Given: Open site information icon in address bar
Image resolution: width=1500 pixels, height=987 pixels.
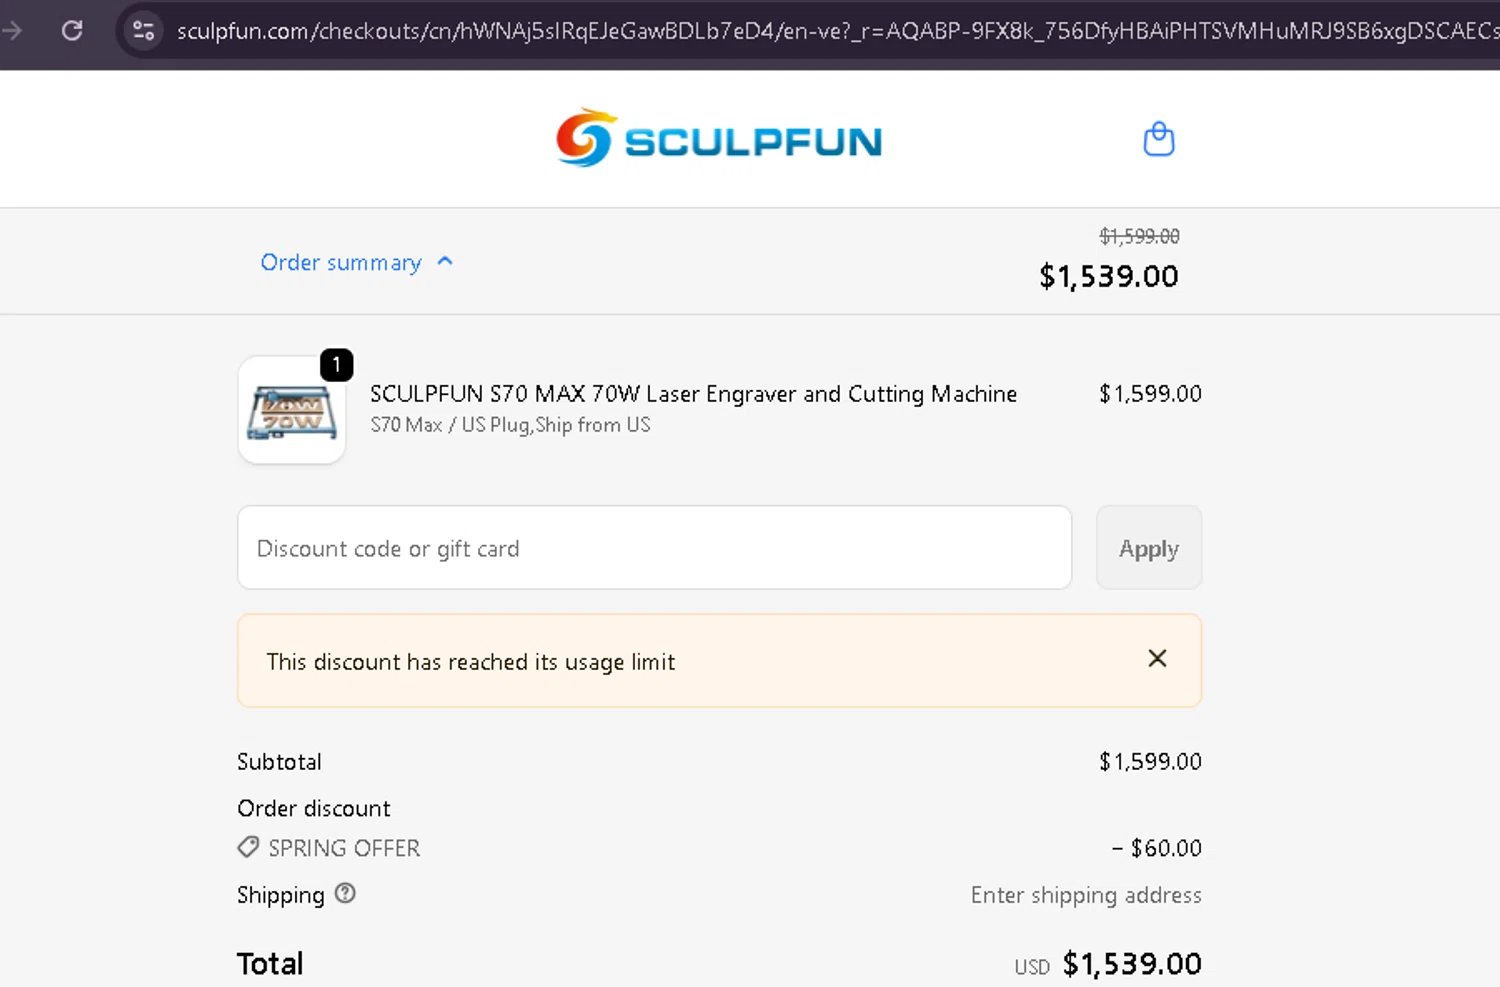Looking at the screenshot, I should [144, 31].
